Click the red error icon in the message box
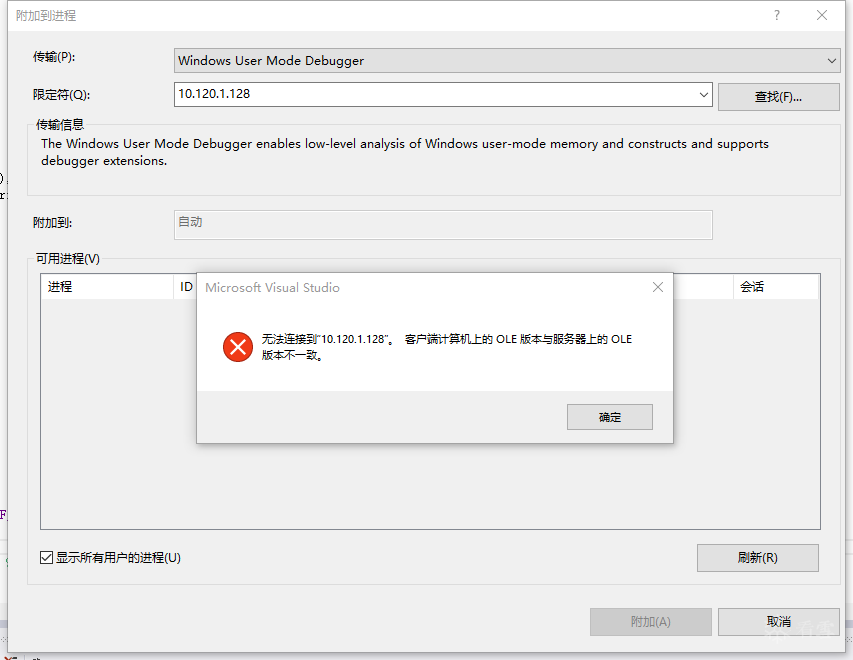The height and width of the screenshot is (660, 853). [238, 347]
